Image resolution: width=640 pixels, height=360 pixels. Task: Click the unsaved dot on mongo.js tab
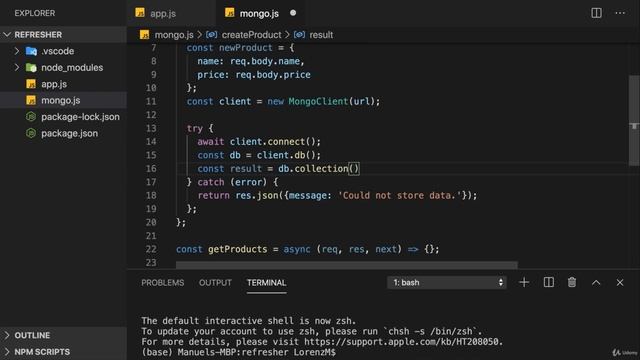(x=293, y=13)
